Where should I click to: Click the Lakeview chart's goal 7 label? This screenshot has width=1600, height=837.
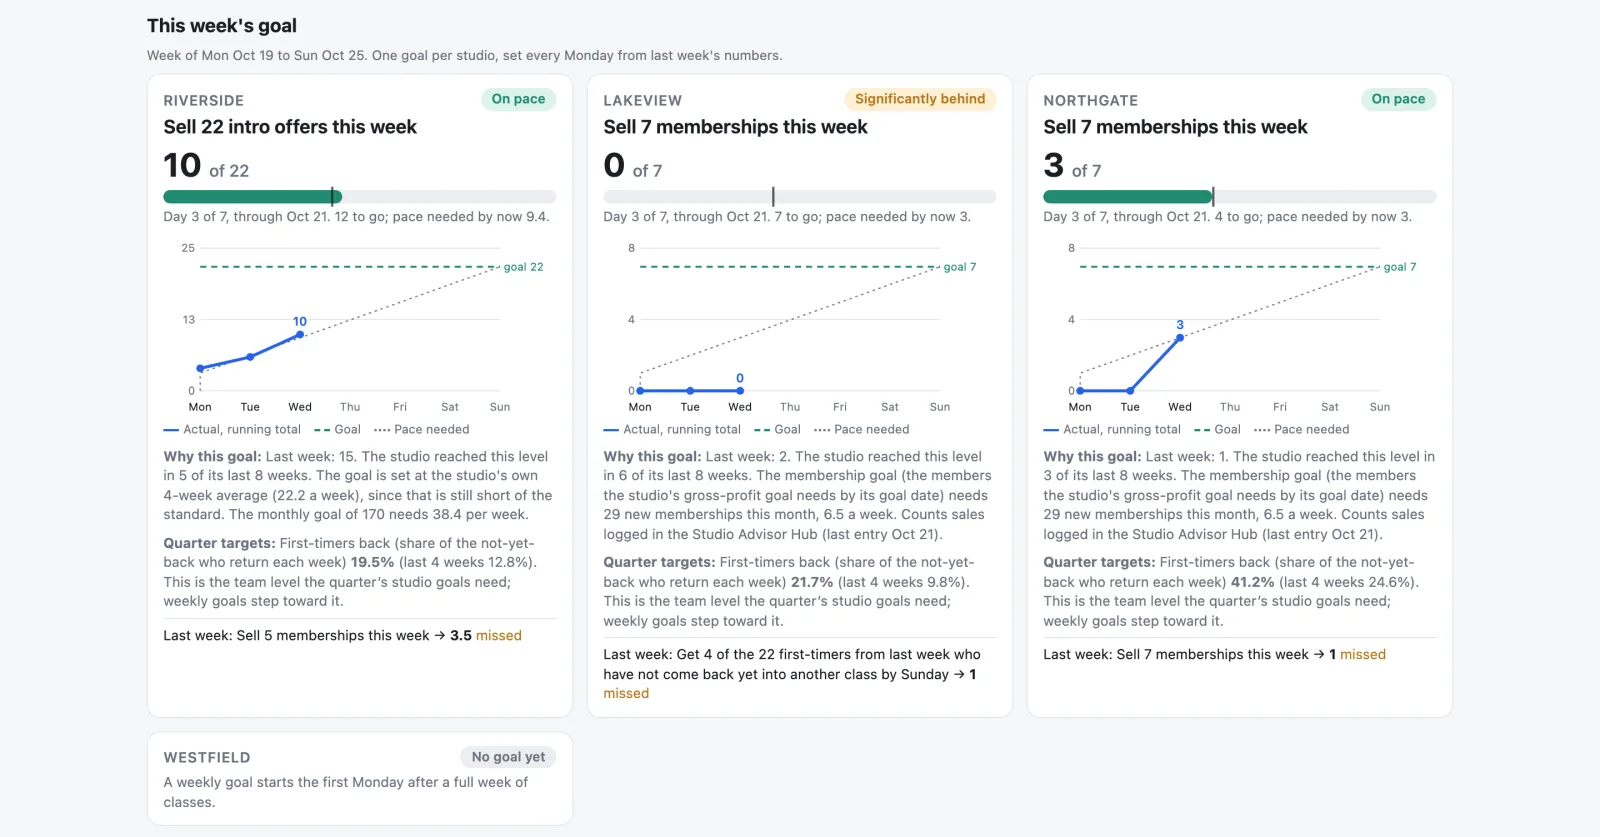coord(960,267)
